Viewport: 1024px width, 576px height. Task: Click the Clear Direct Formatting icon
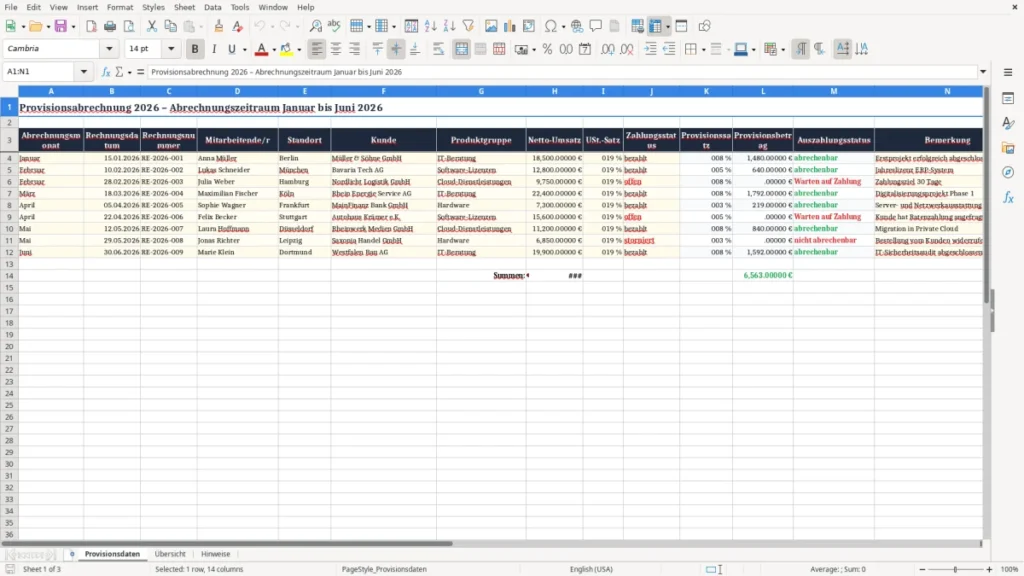238,26
